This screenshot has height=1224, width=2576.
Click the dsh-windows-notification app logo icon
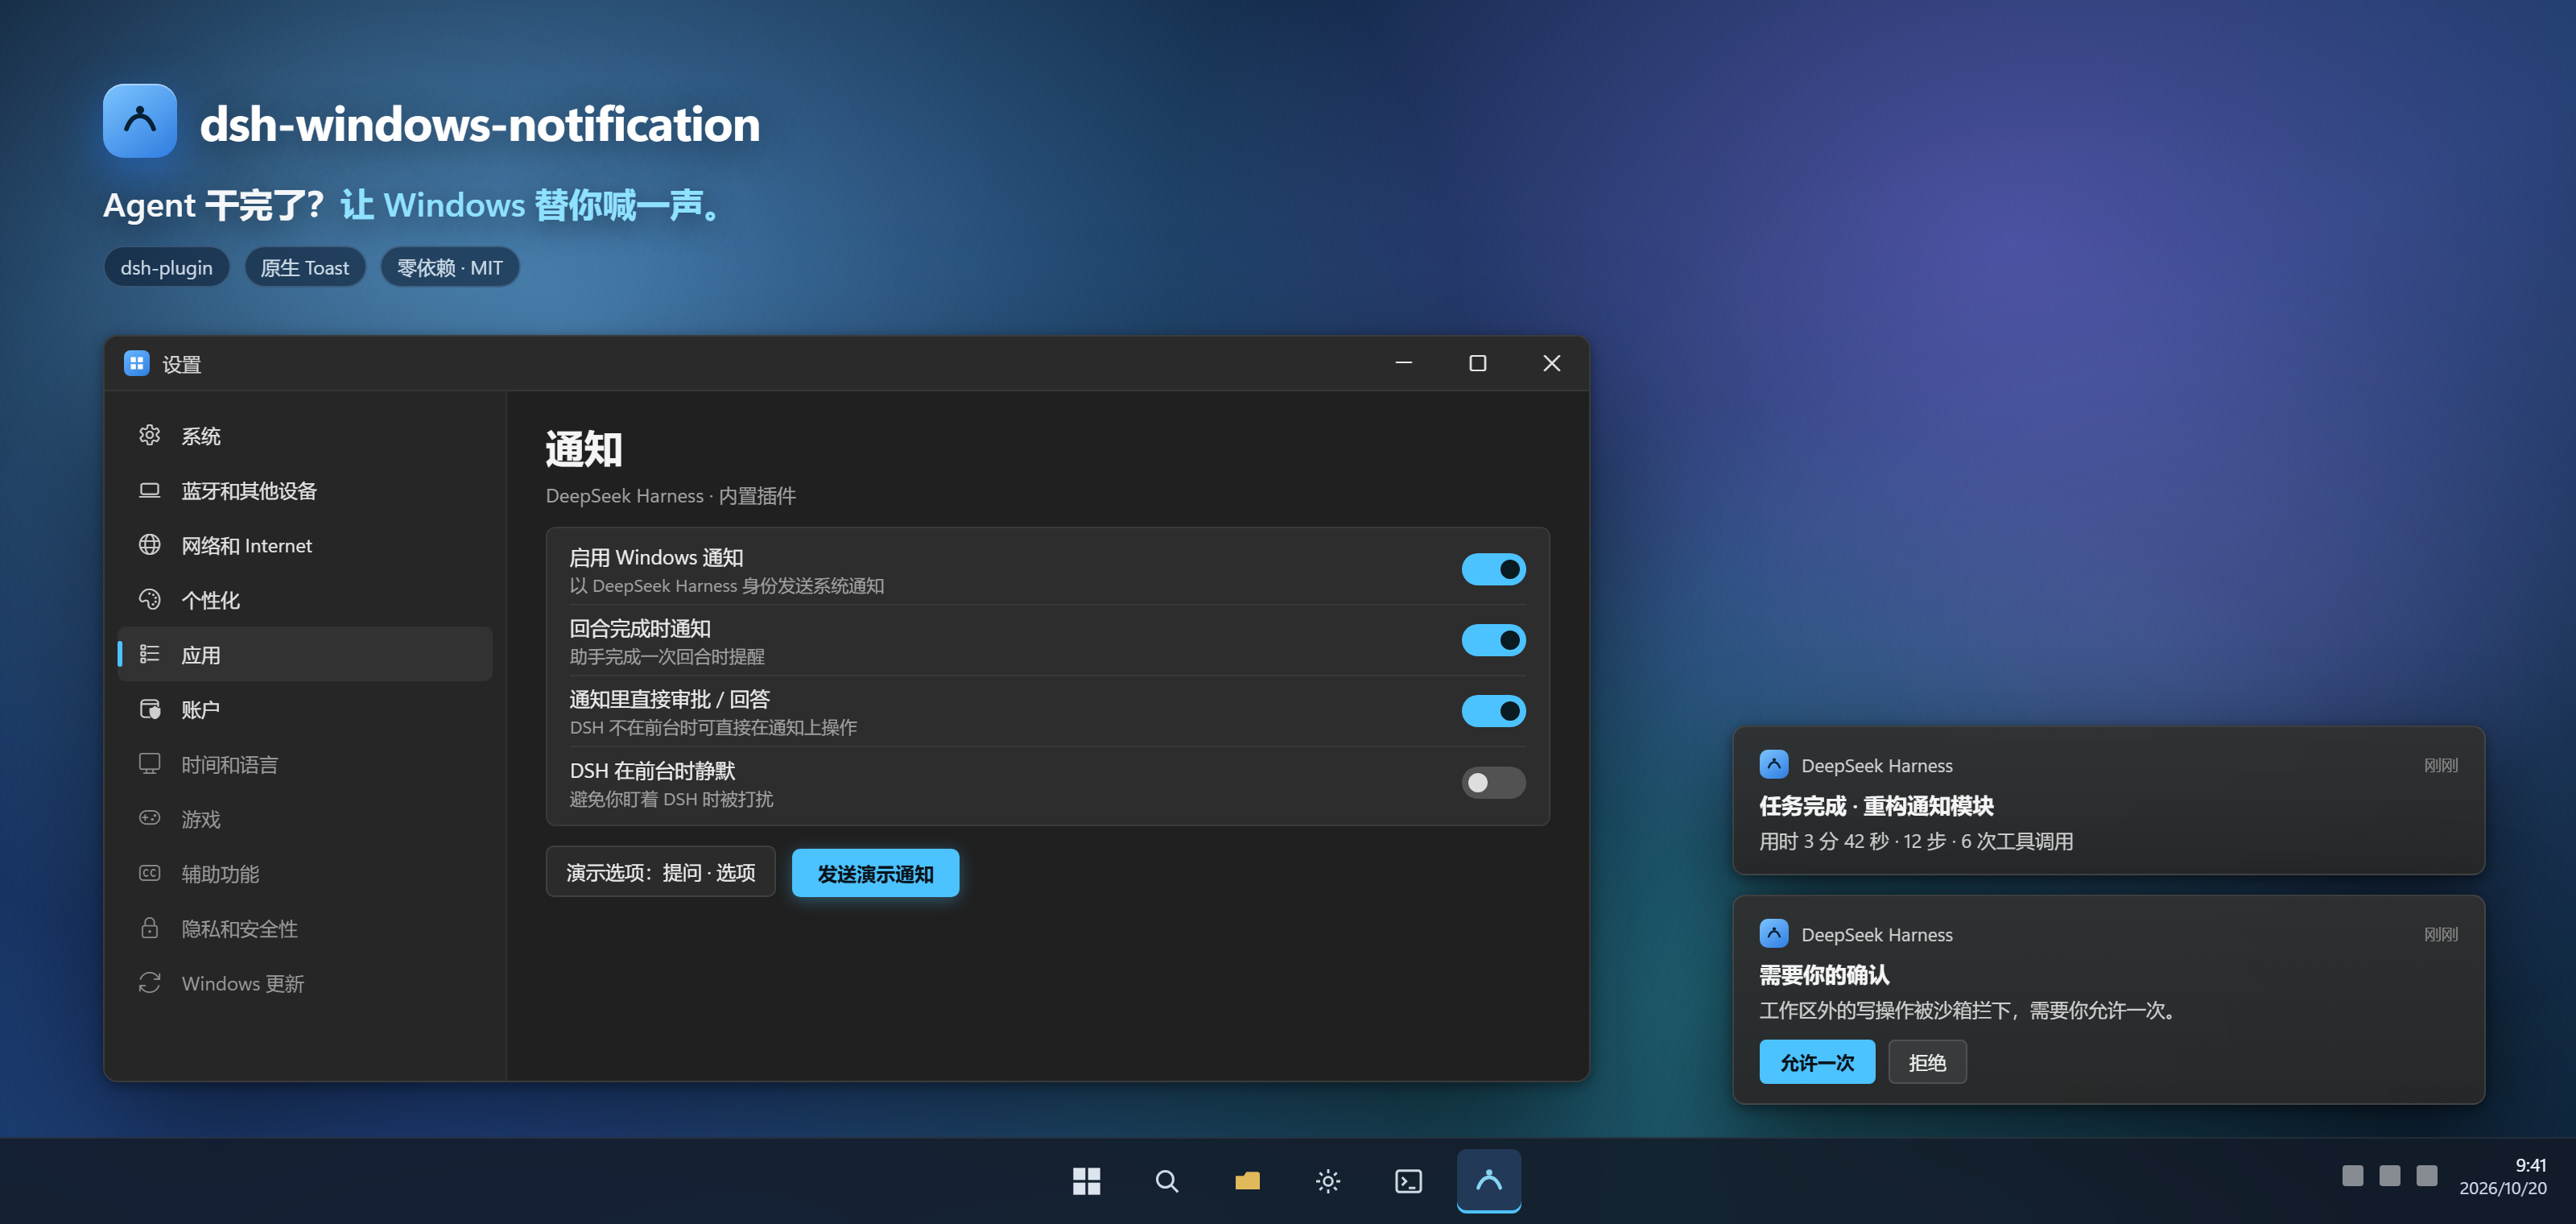point(140,121)
